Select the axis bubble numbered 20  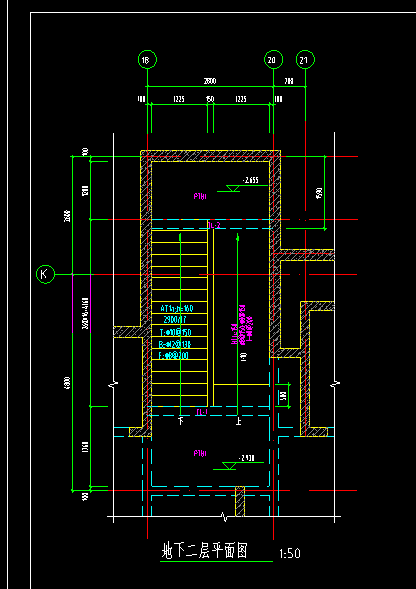274,60
